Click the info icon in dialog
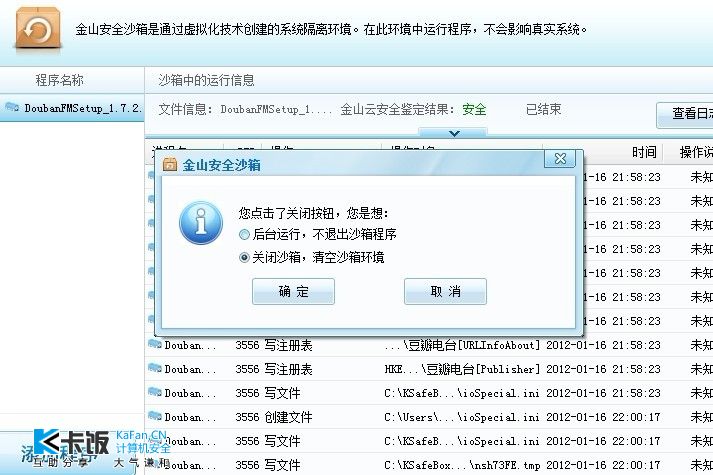The height and width of the screenshot is (475, 713). 201,223
